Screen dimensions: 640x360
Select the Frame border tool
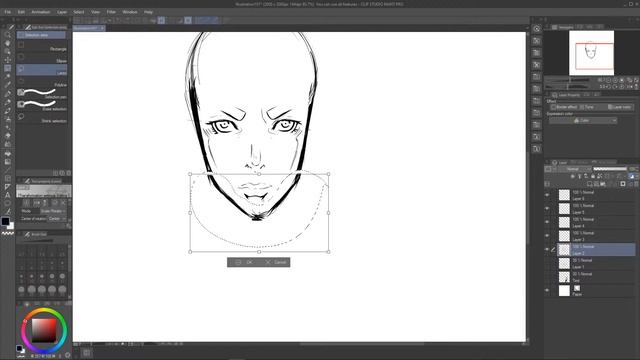(8, 178)
